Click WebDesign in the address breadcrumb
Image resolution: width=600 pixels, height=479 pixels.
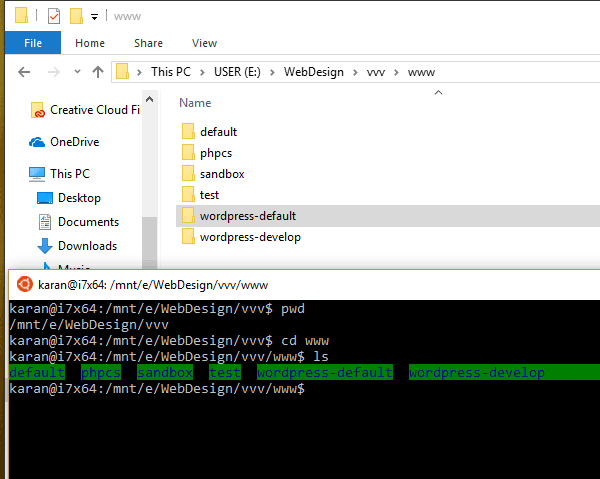[x=314, y=72]
